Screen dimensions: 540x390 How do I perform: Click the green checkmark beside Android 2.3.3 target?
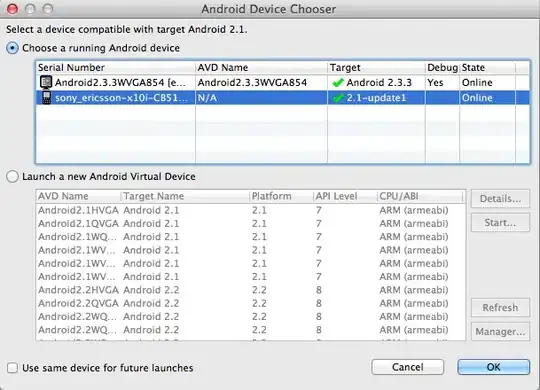(338, 83)
